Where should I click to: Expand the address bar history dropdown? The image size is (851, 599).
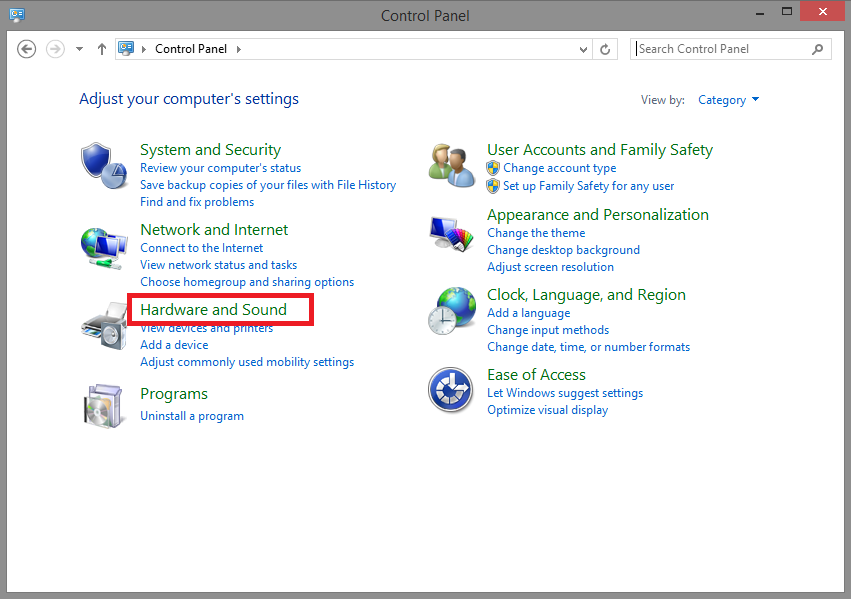click(x=583, y=50)
